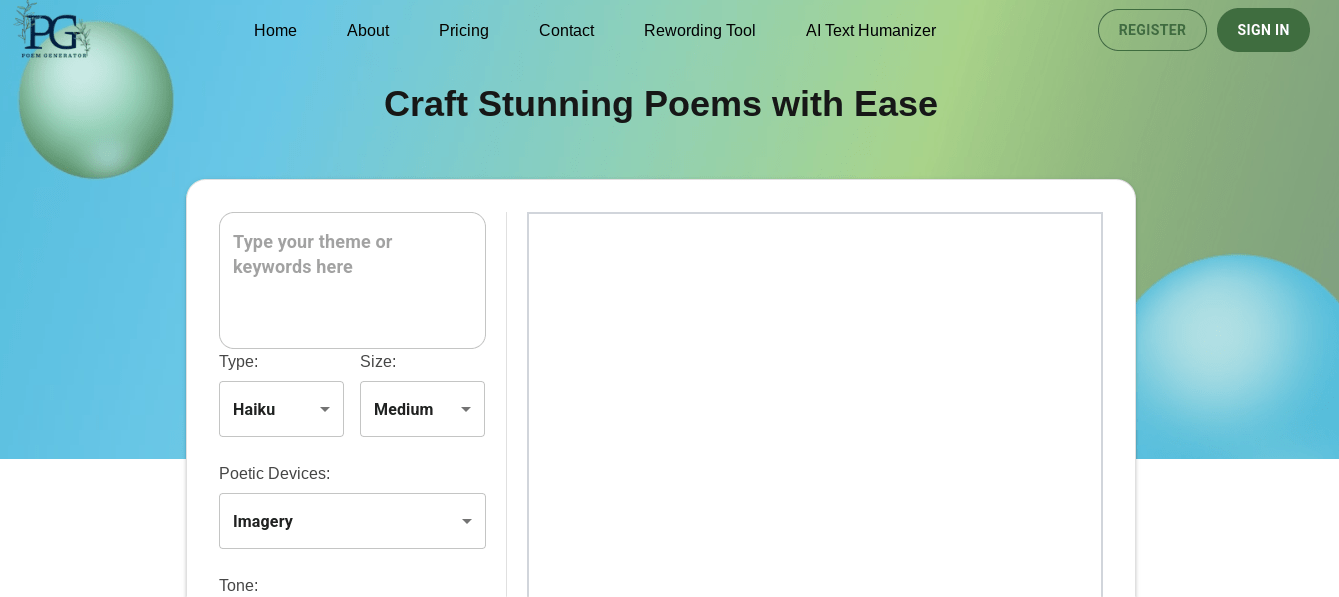Screen dimensions: 1339x597
Task: Click the PG Poem Generator logo
Action: coord(53,30)
